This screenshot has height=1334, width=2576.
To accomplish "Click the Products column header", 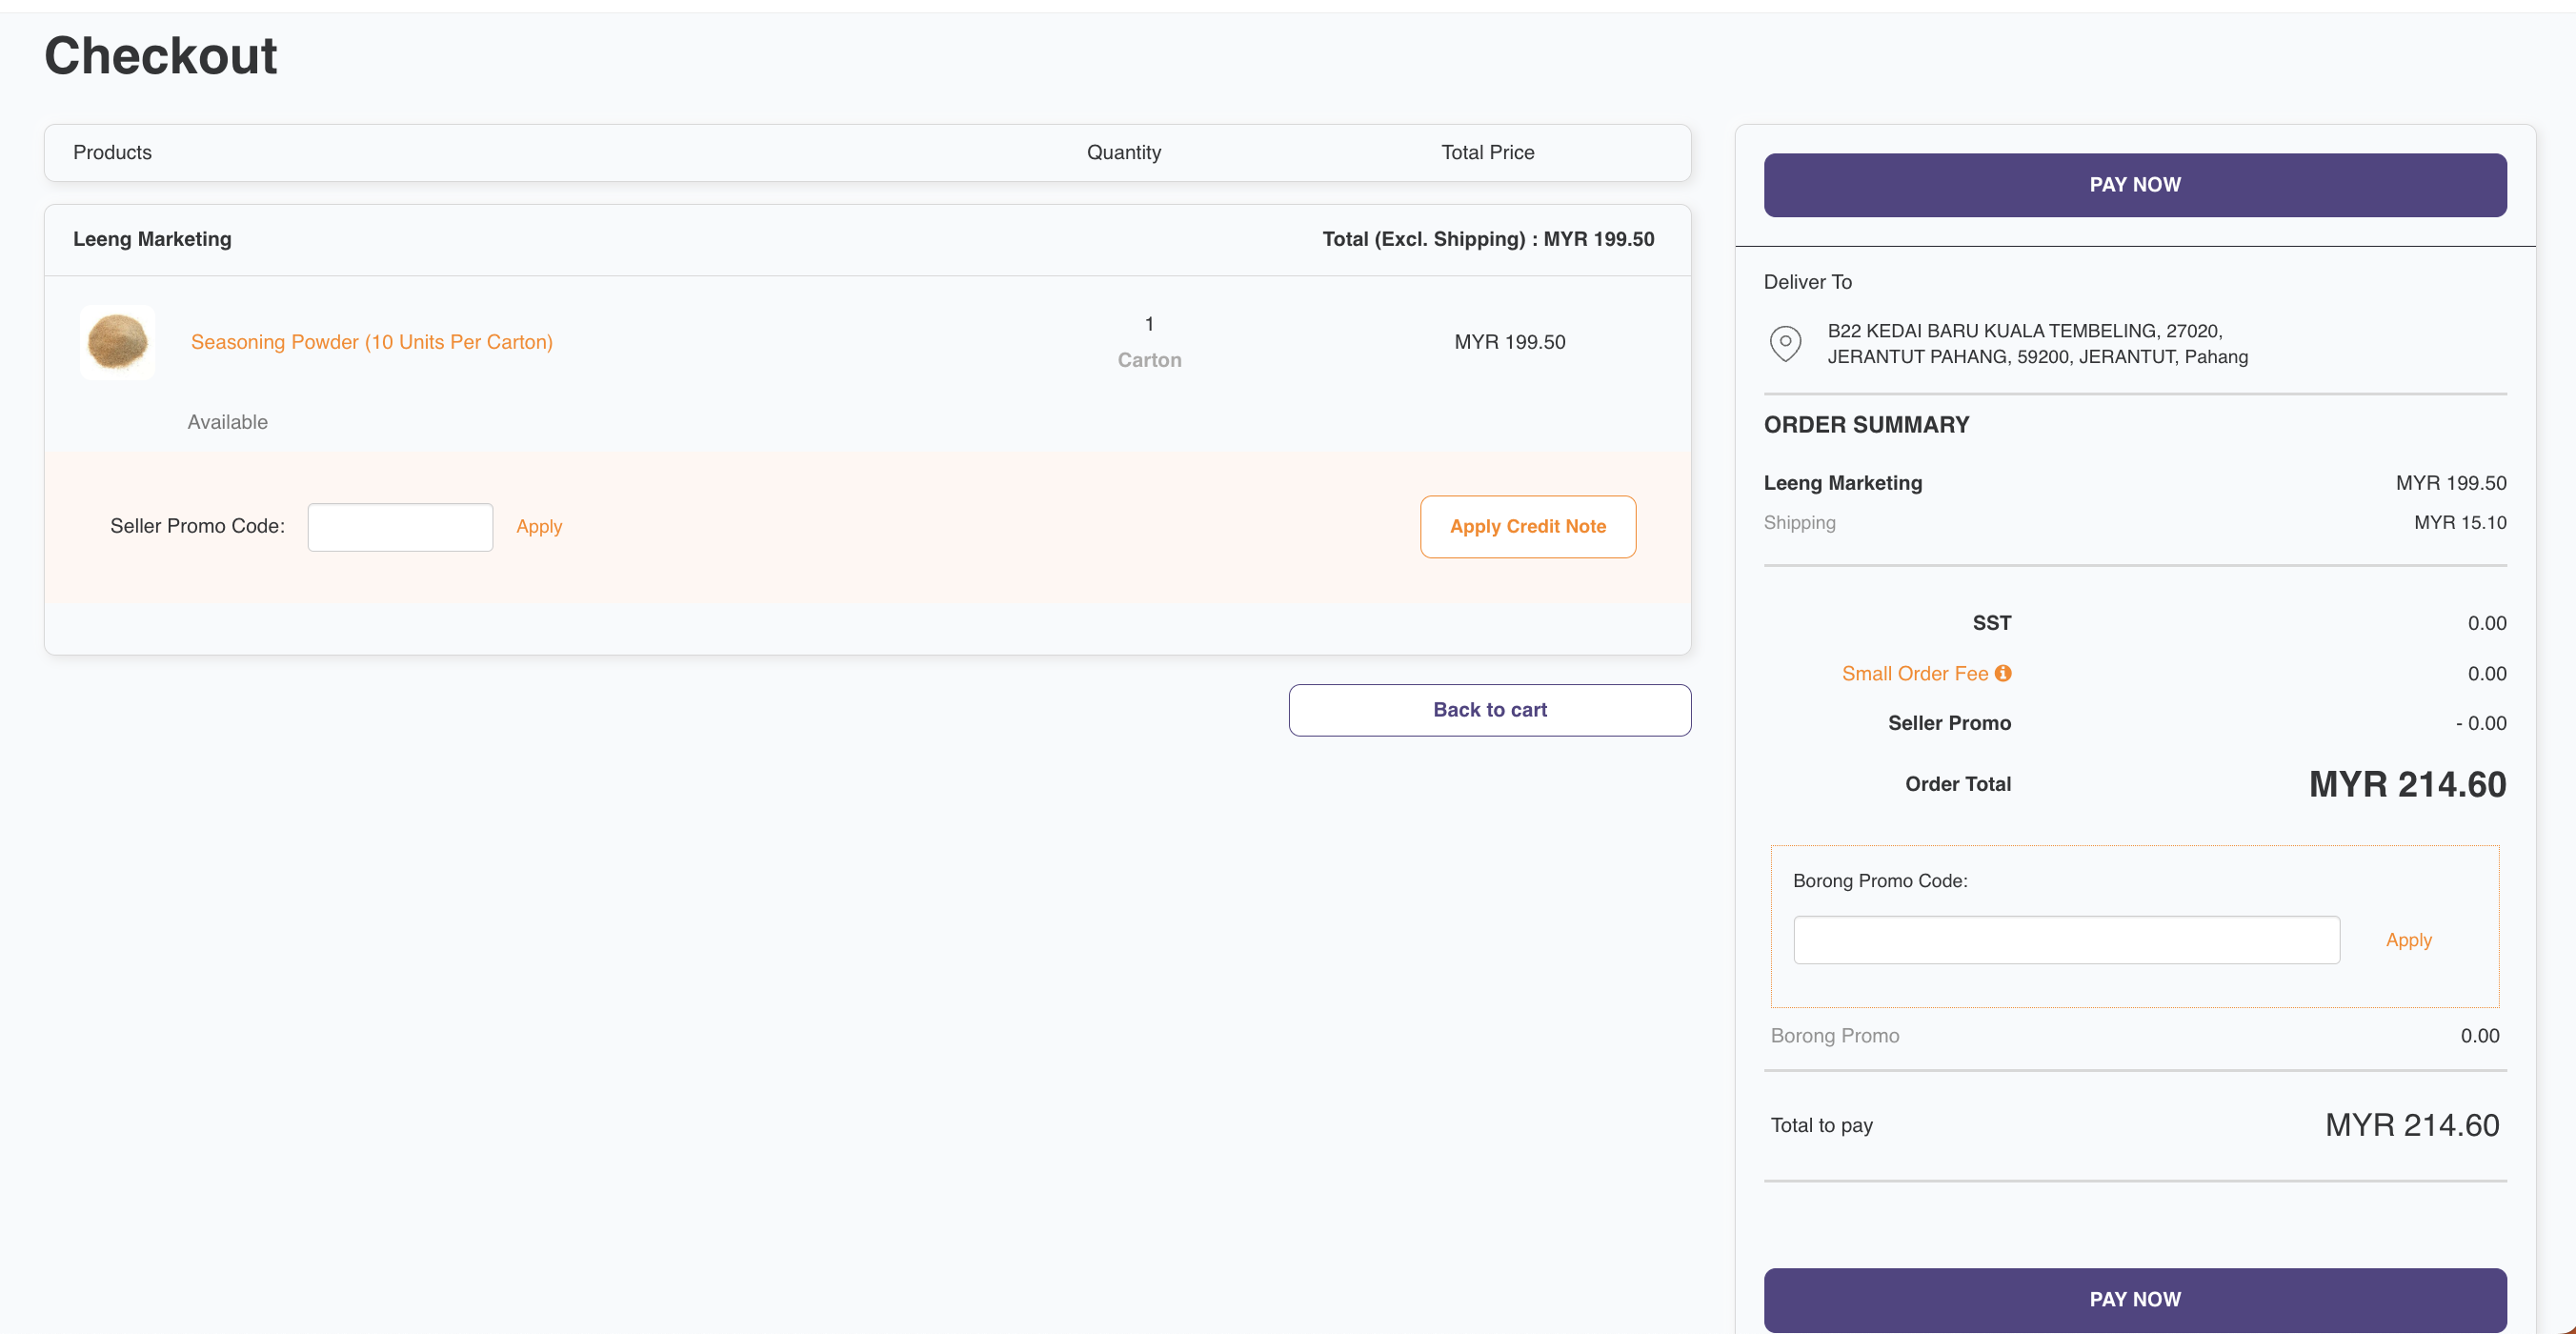I will click(112, 153).
